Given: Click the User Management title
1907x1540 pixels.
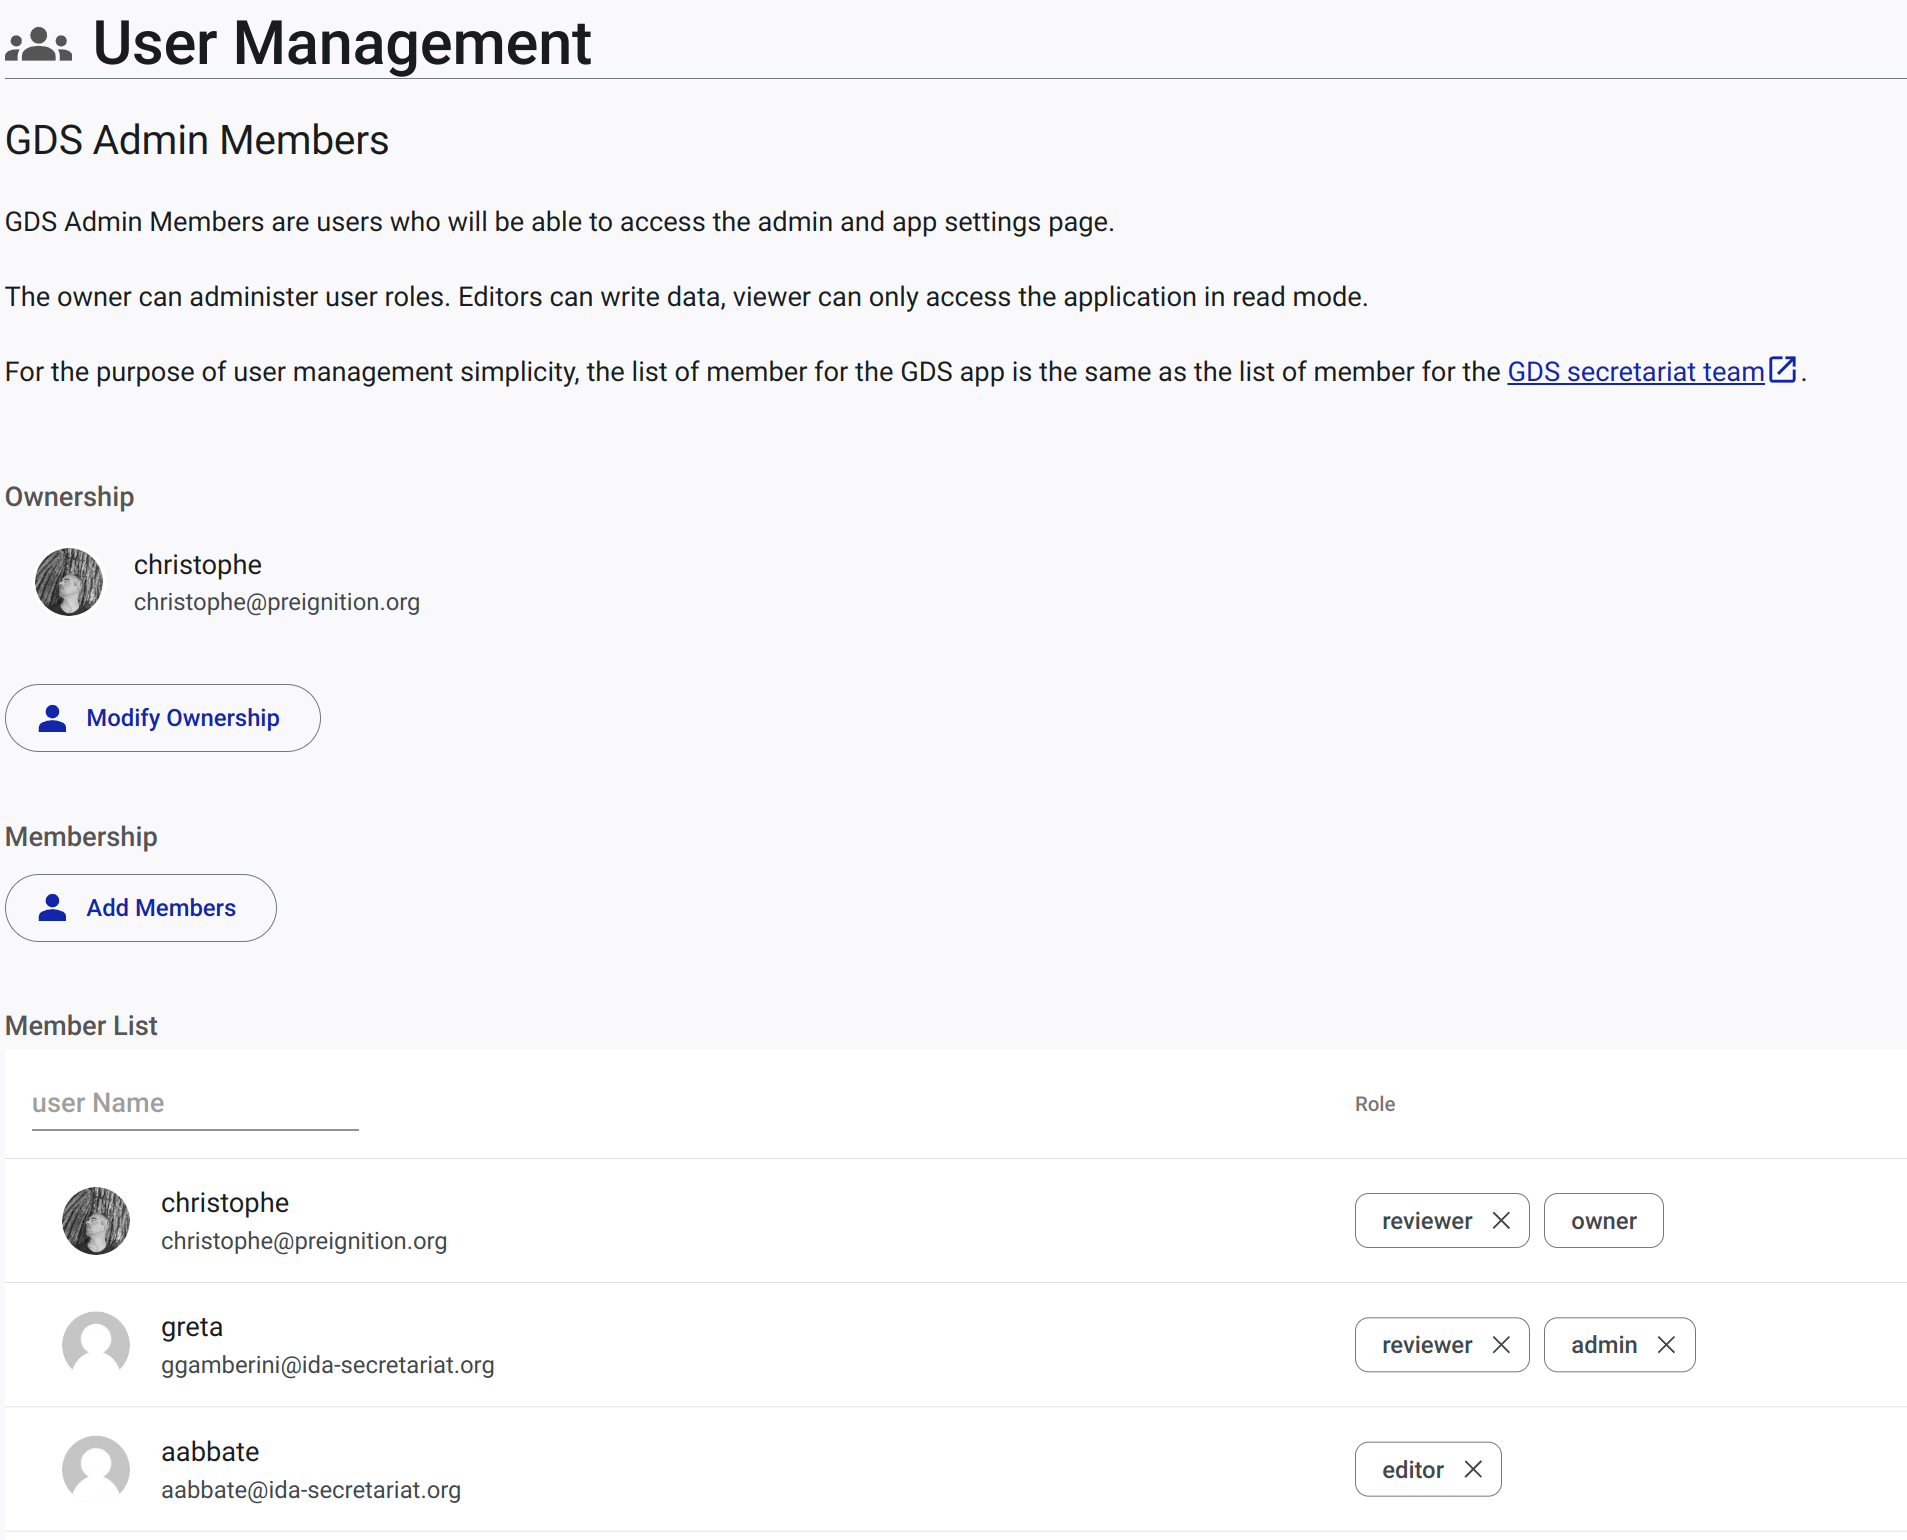Looking at the screenshot, I should [x=342, y=43].
